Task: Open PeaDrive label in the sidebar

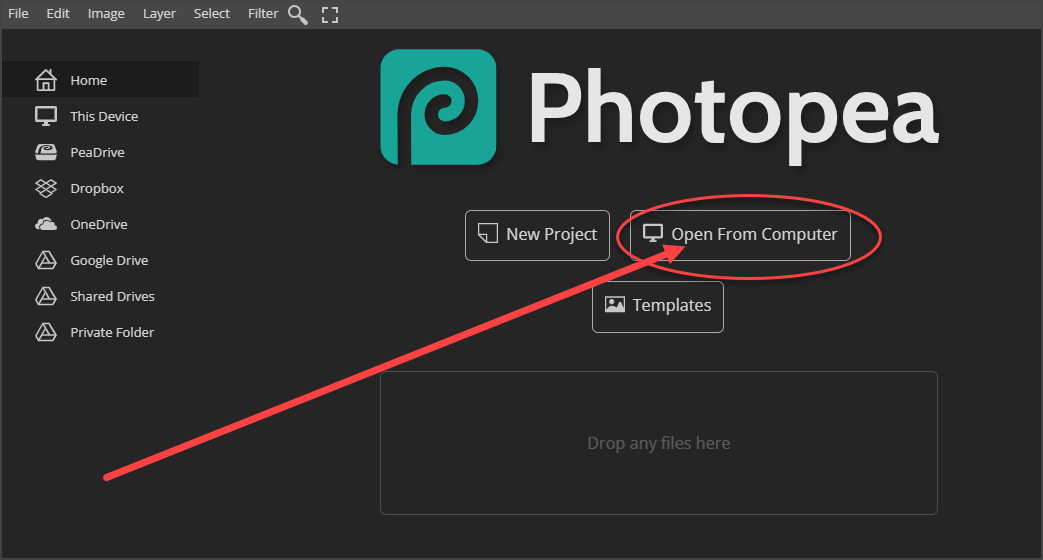Action: (97, 152)
